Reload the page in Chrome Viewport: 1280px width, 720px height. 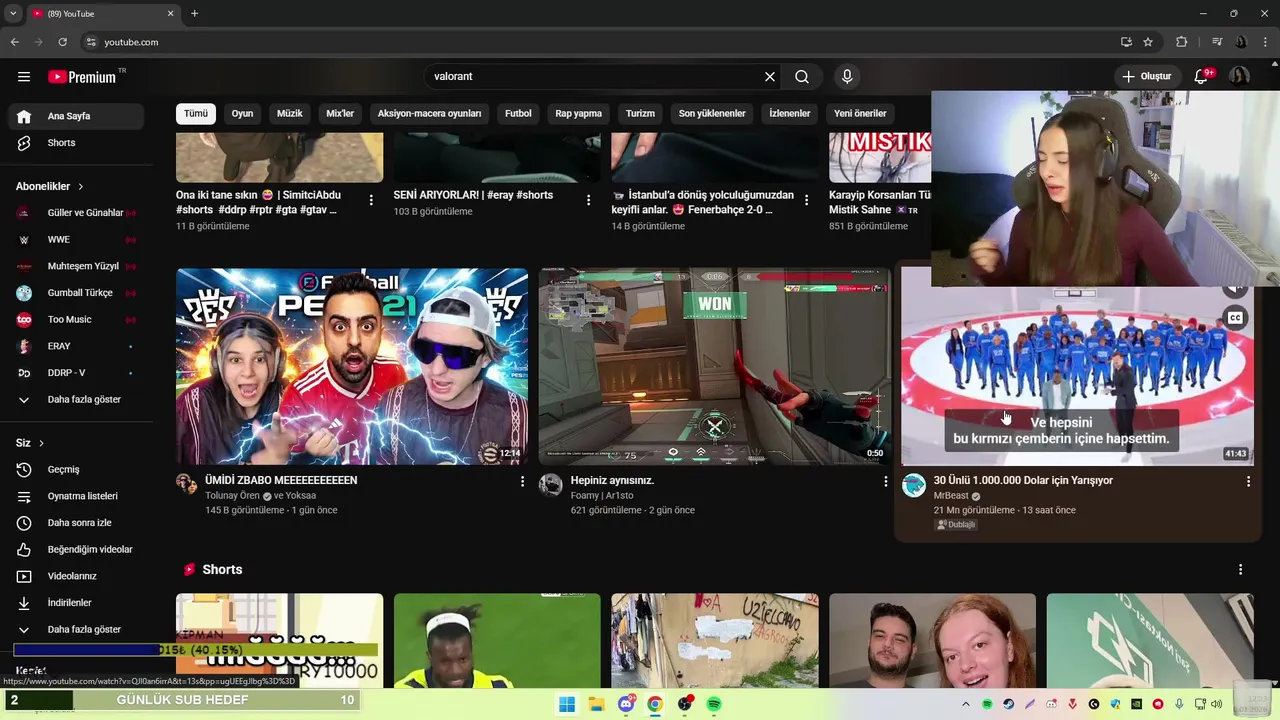coord(62,42)
